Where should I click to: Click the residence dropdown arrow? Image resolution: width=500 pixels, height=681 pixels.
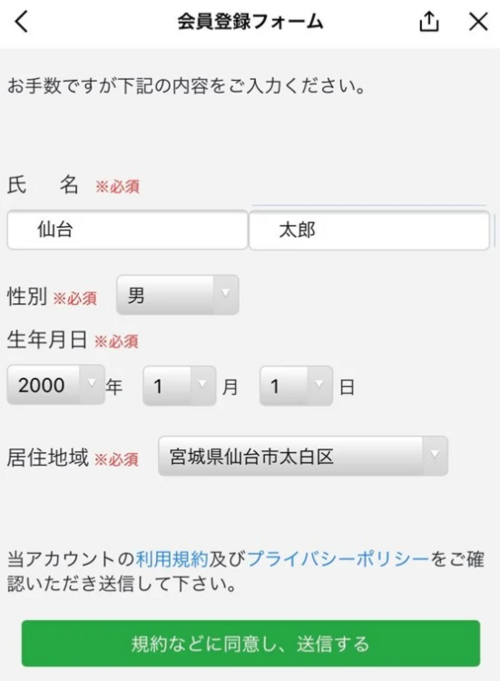pos(434,454)
